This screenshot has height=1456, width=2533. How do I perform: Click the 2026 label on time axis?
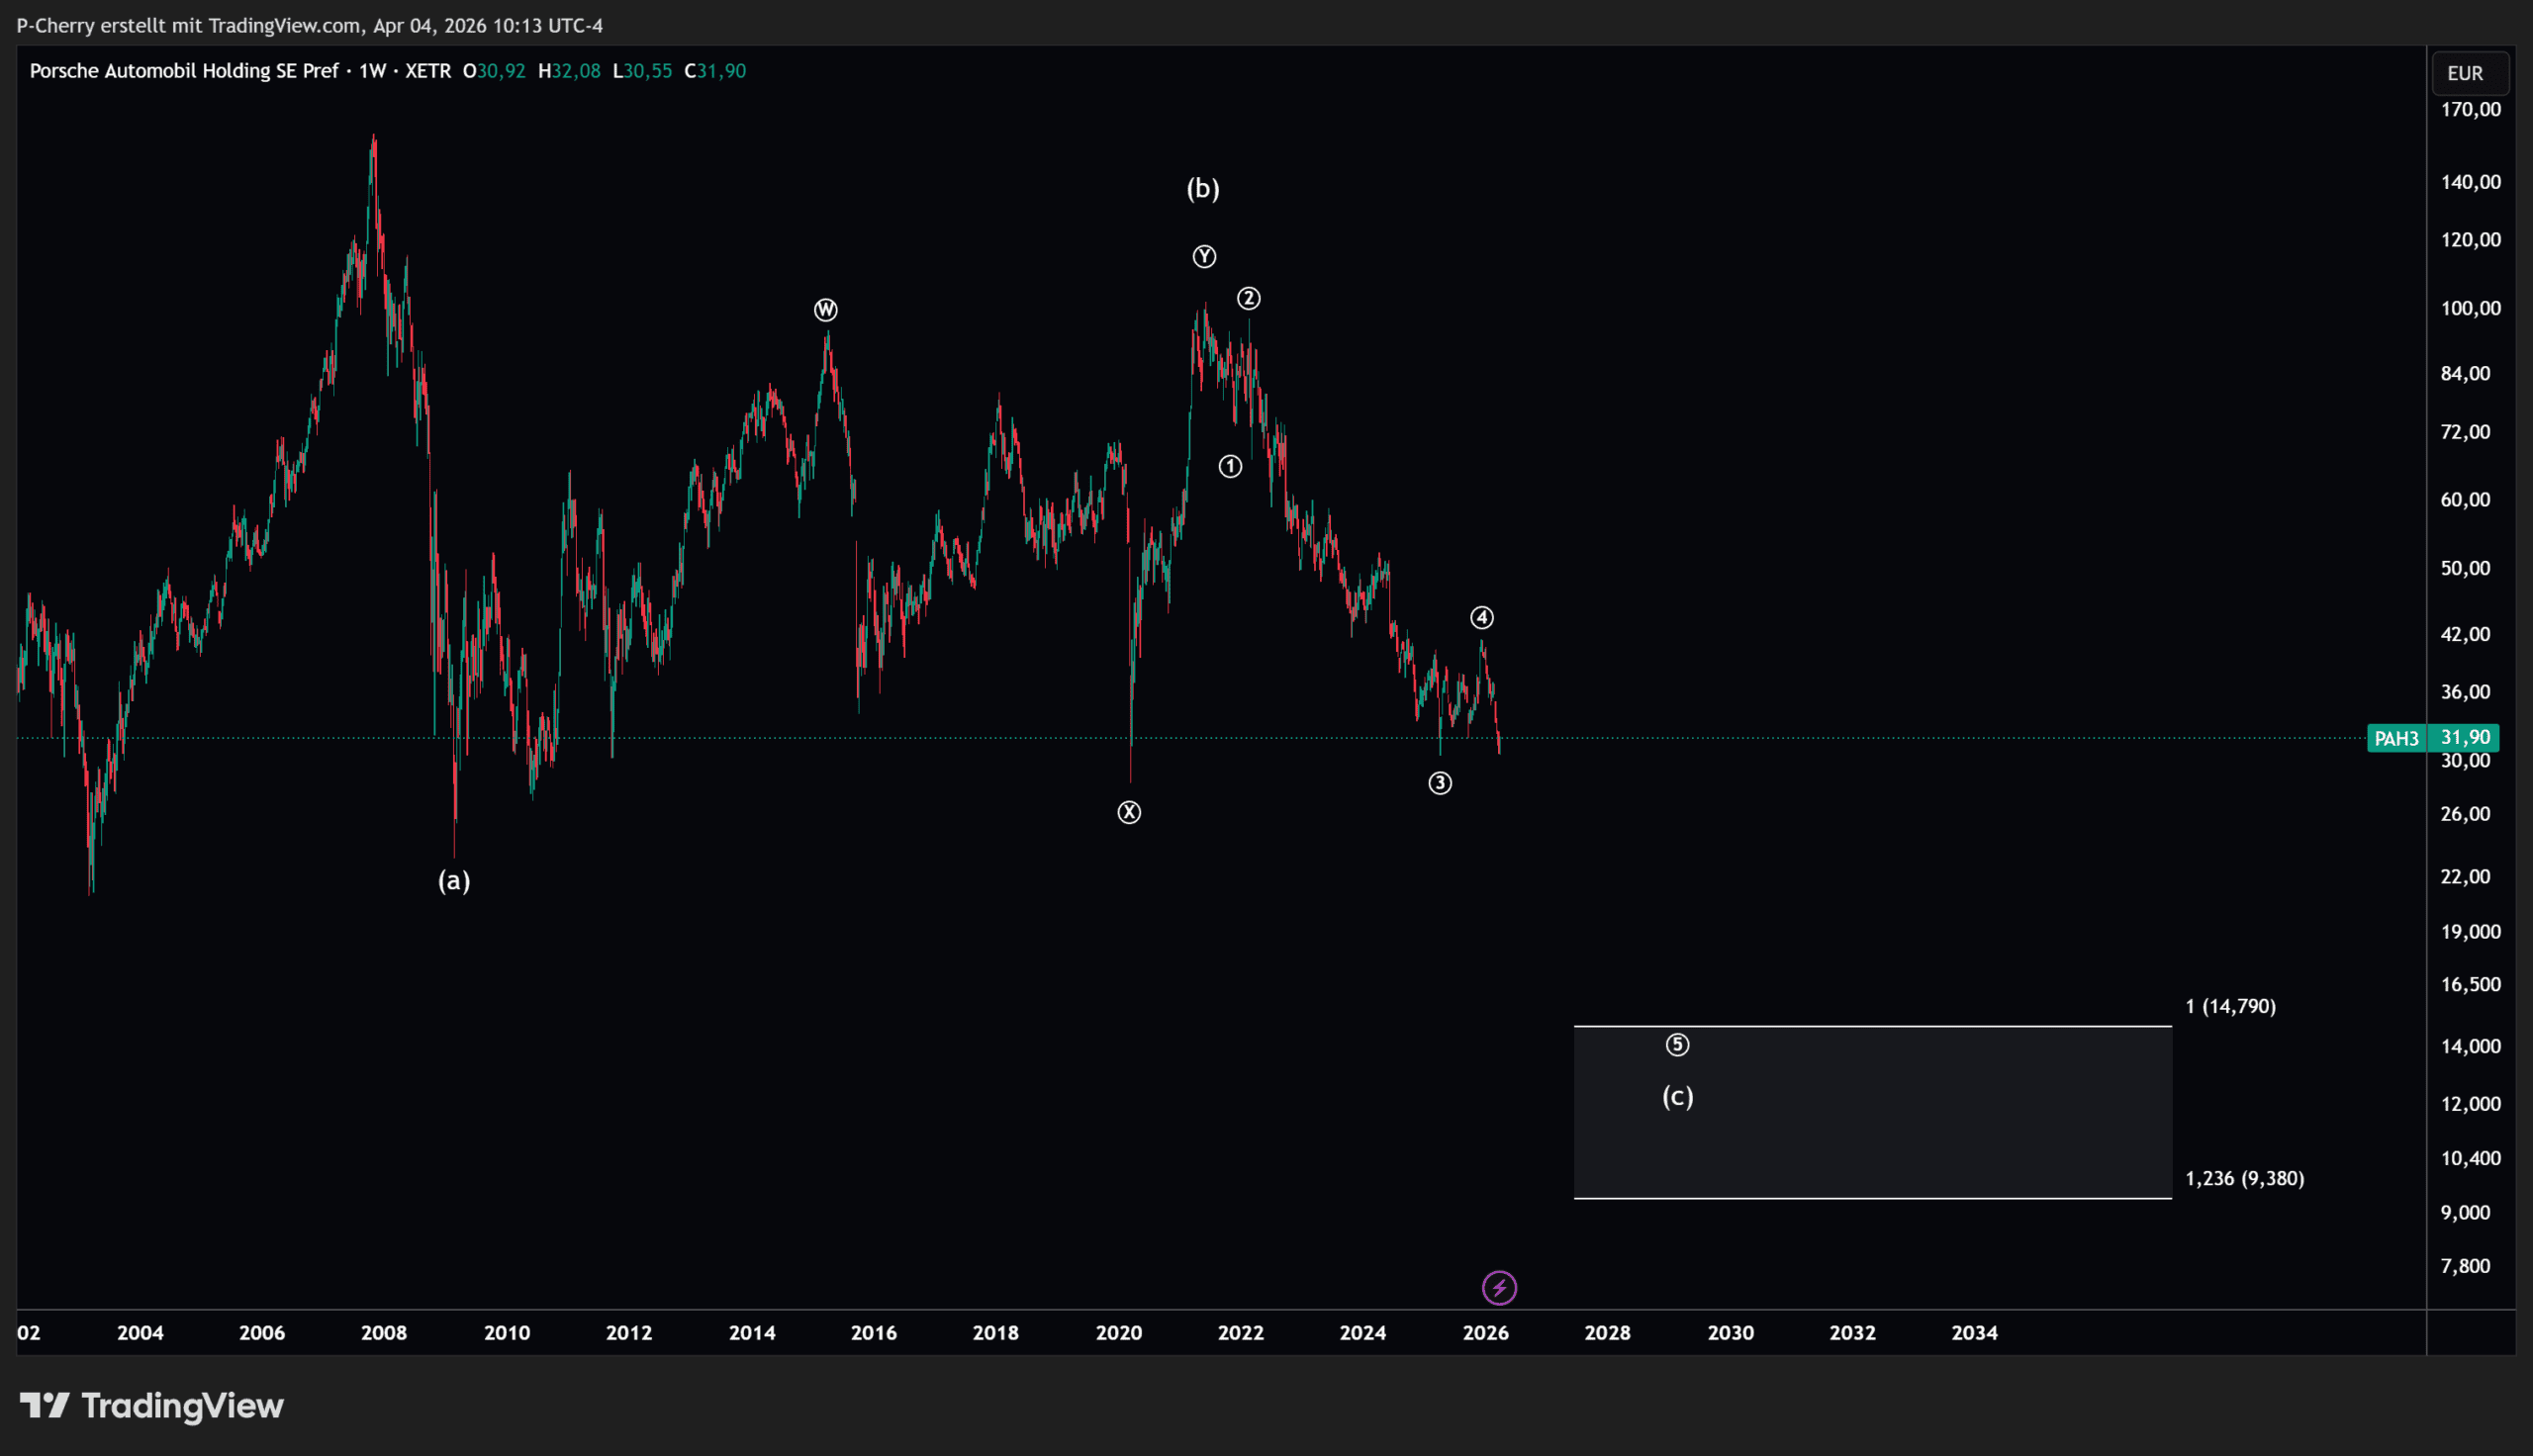point(1485,1332)
